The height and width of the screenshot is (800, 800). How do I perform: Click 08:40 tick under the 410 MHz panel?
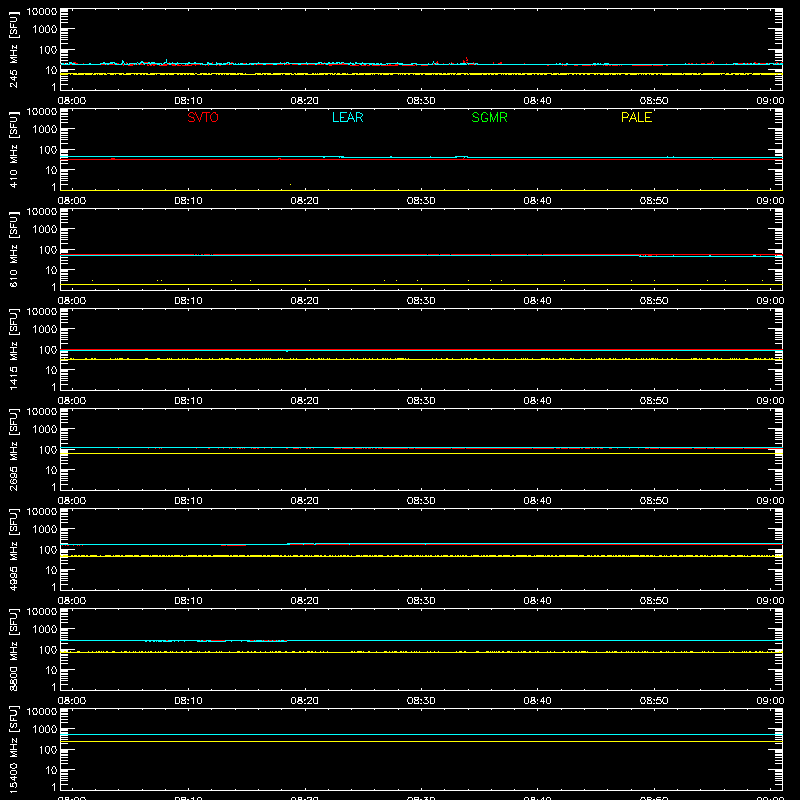click(537, 201)
